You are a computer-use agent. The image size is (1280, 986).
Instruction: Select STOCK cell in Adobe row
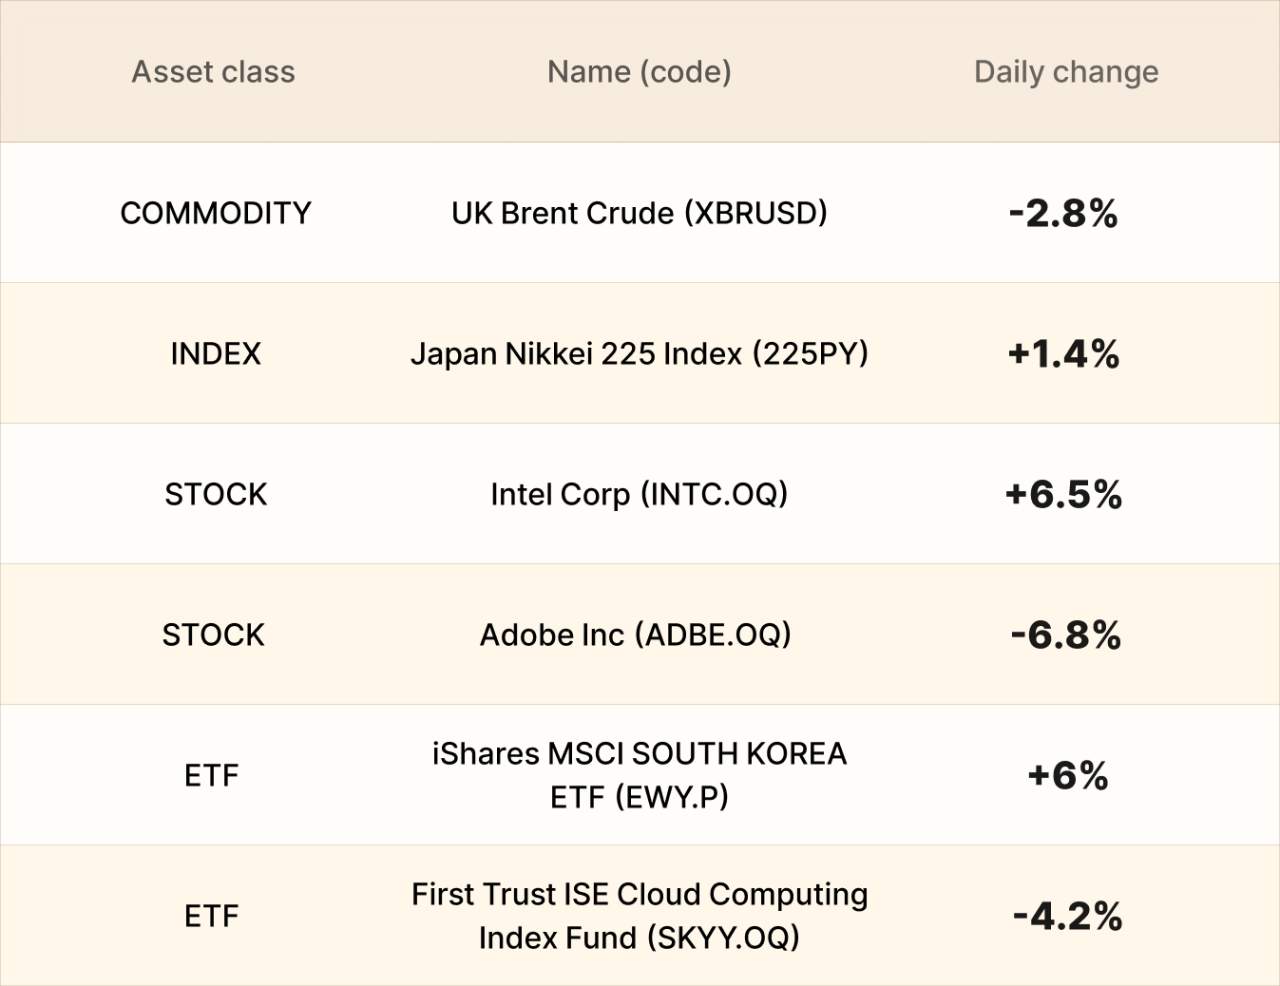(x=214, y=635)
